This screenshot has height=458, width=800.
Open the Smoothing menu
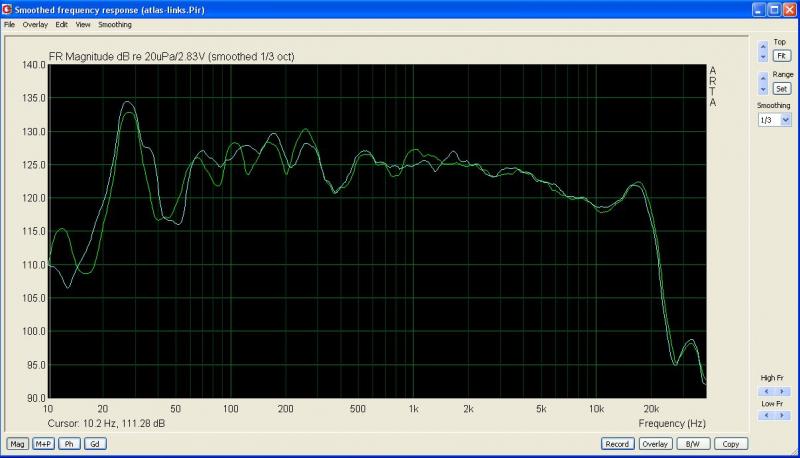(115, 24)
